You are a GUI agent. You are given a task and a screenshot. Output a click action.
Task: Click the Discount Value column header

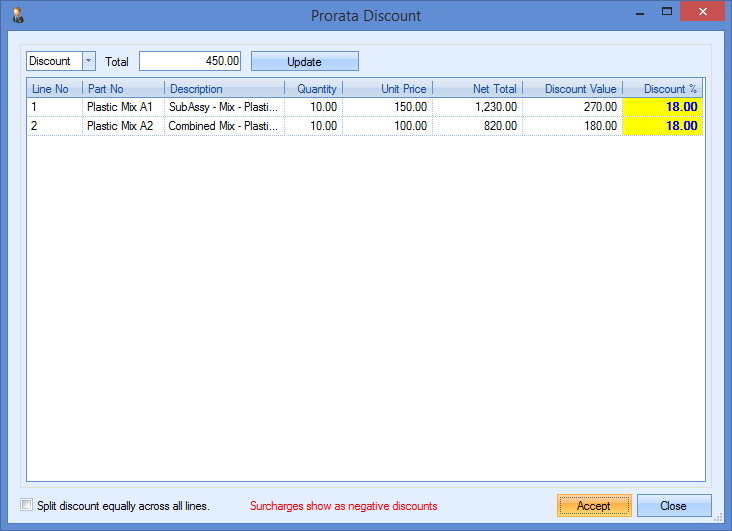572,89
